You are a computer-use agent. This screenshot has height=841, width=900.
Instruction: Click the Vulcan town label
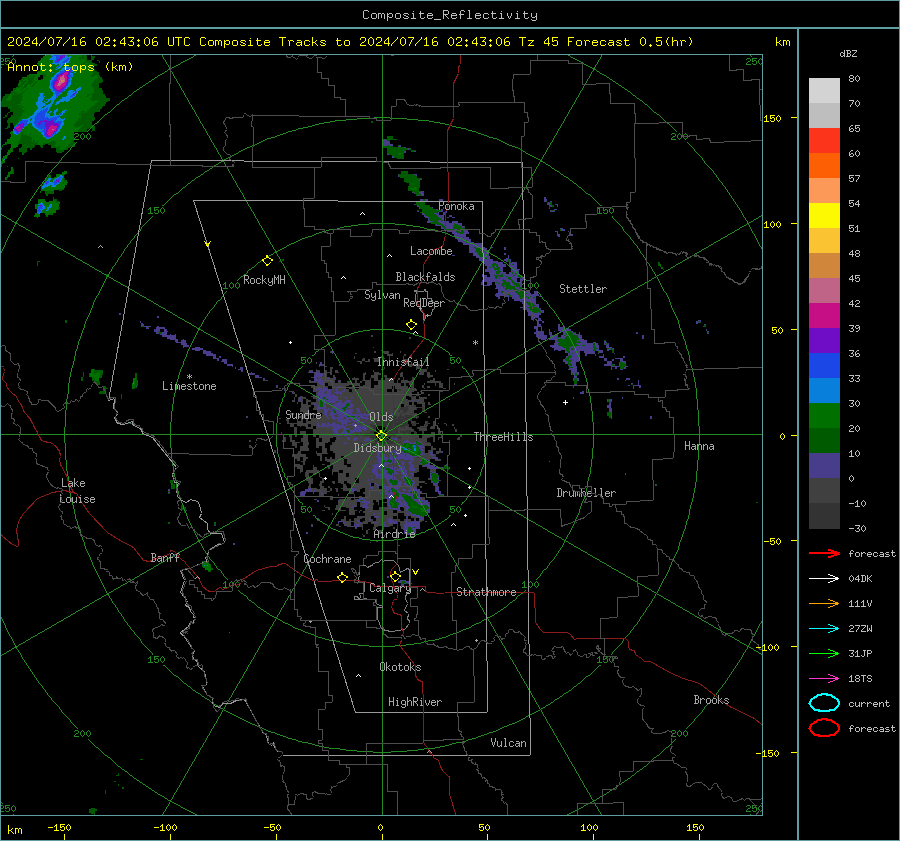pos(508,743)
